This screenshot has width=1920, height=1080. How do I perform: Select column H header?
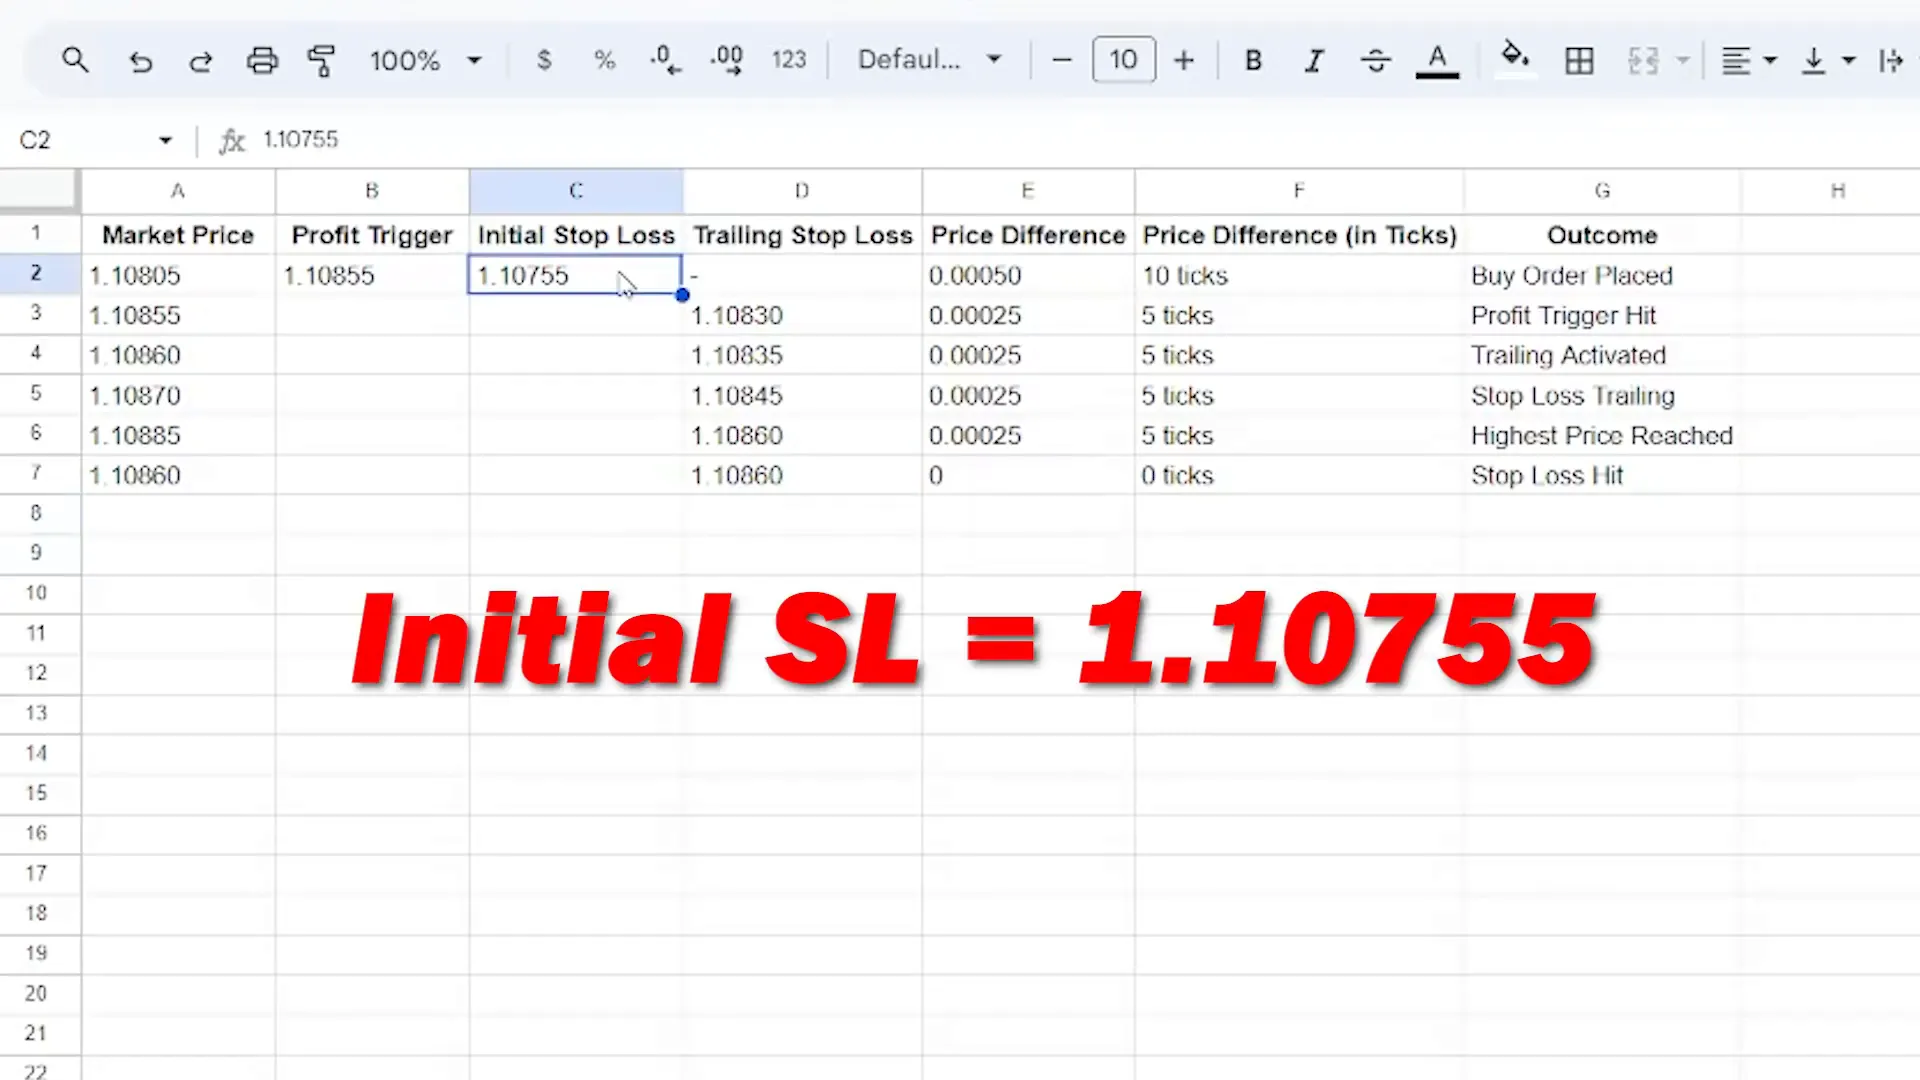1838,191
